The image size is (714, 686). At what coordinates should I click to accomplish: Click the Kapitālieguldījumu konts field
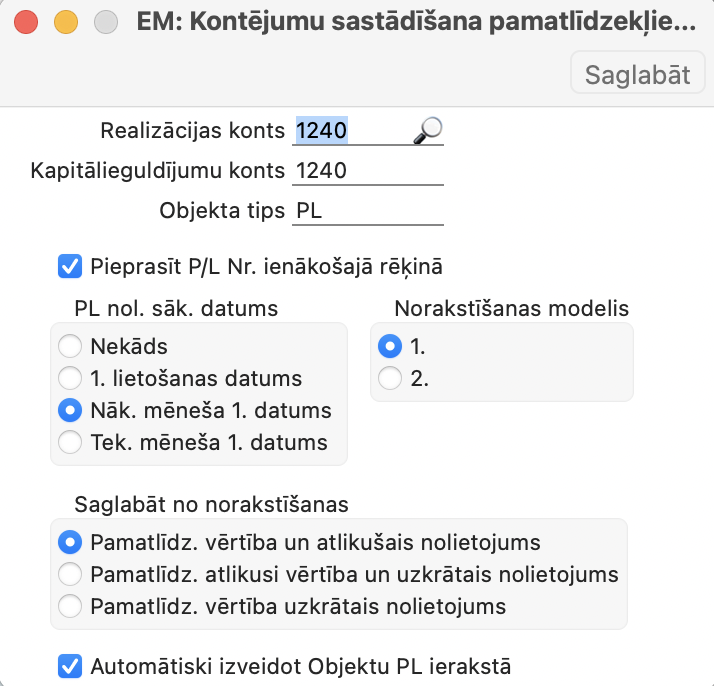point(368,171)
